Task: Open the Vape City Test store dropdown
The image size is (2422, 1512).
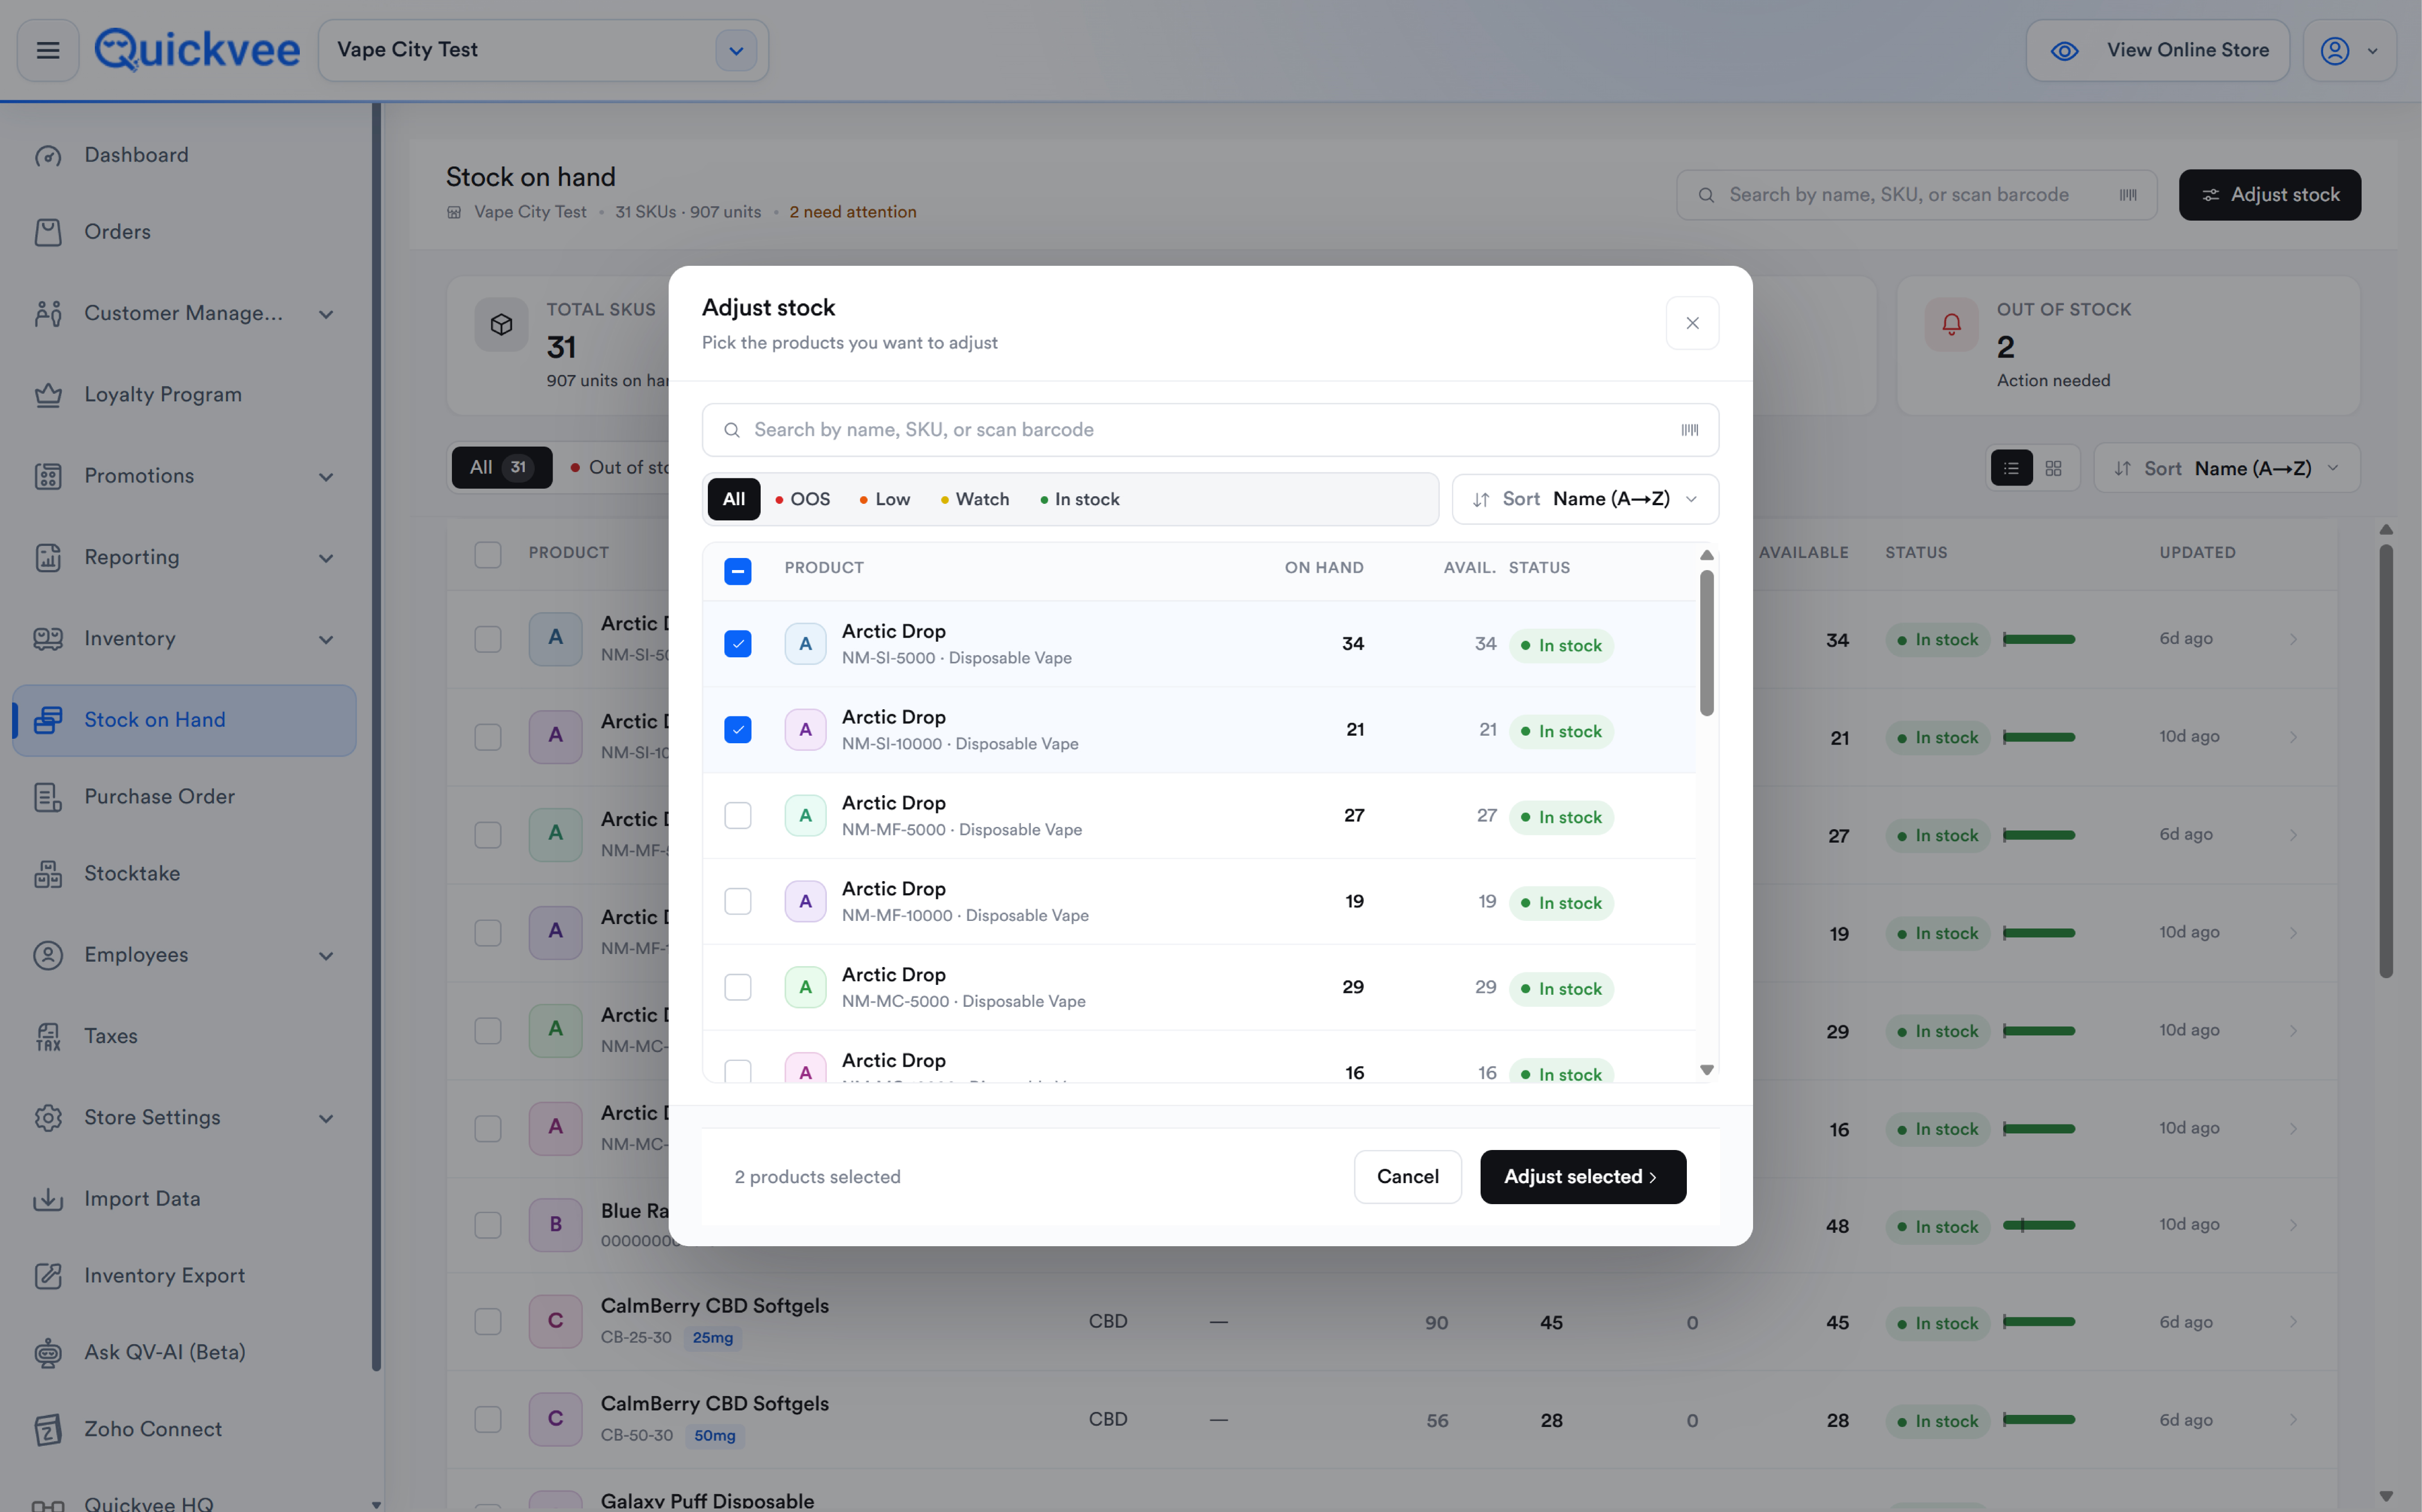Action: 736,50
